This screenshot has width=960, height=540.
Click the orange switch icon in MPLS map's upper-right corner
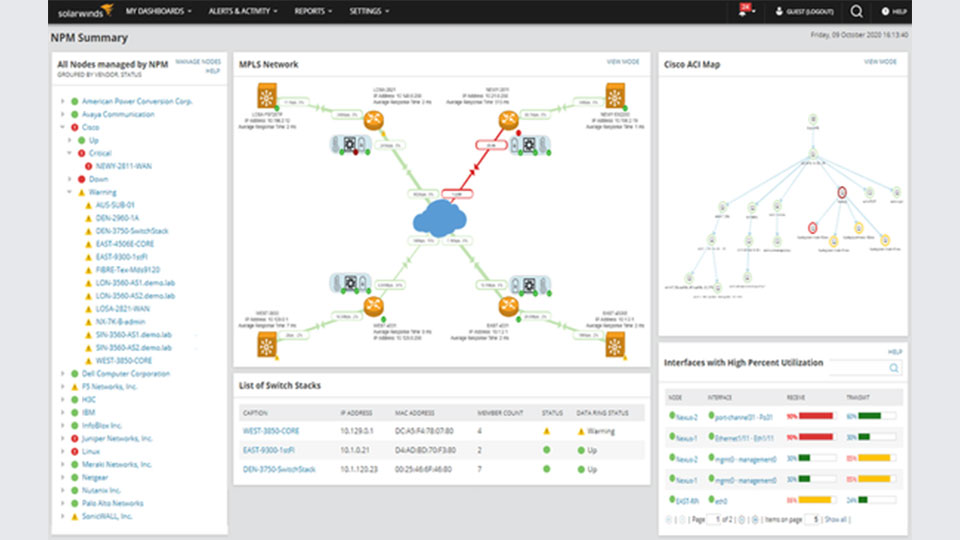(x=615, y=96)
